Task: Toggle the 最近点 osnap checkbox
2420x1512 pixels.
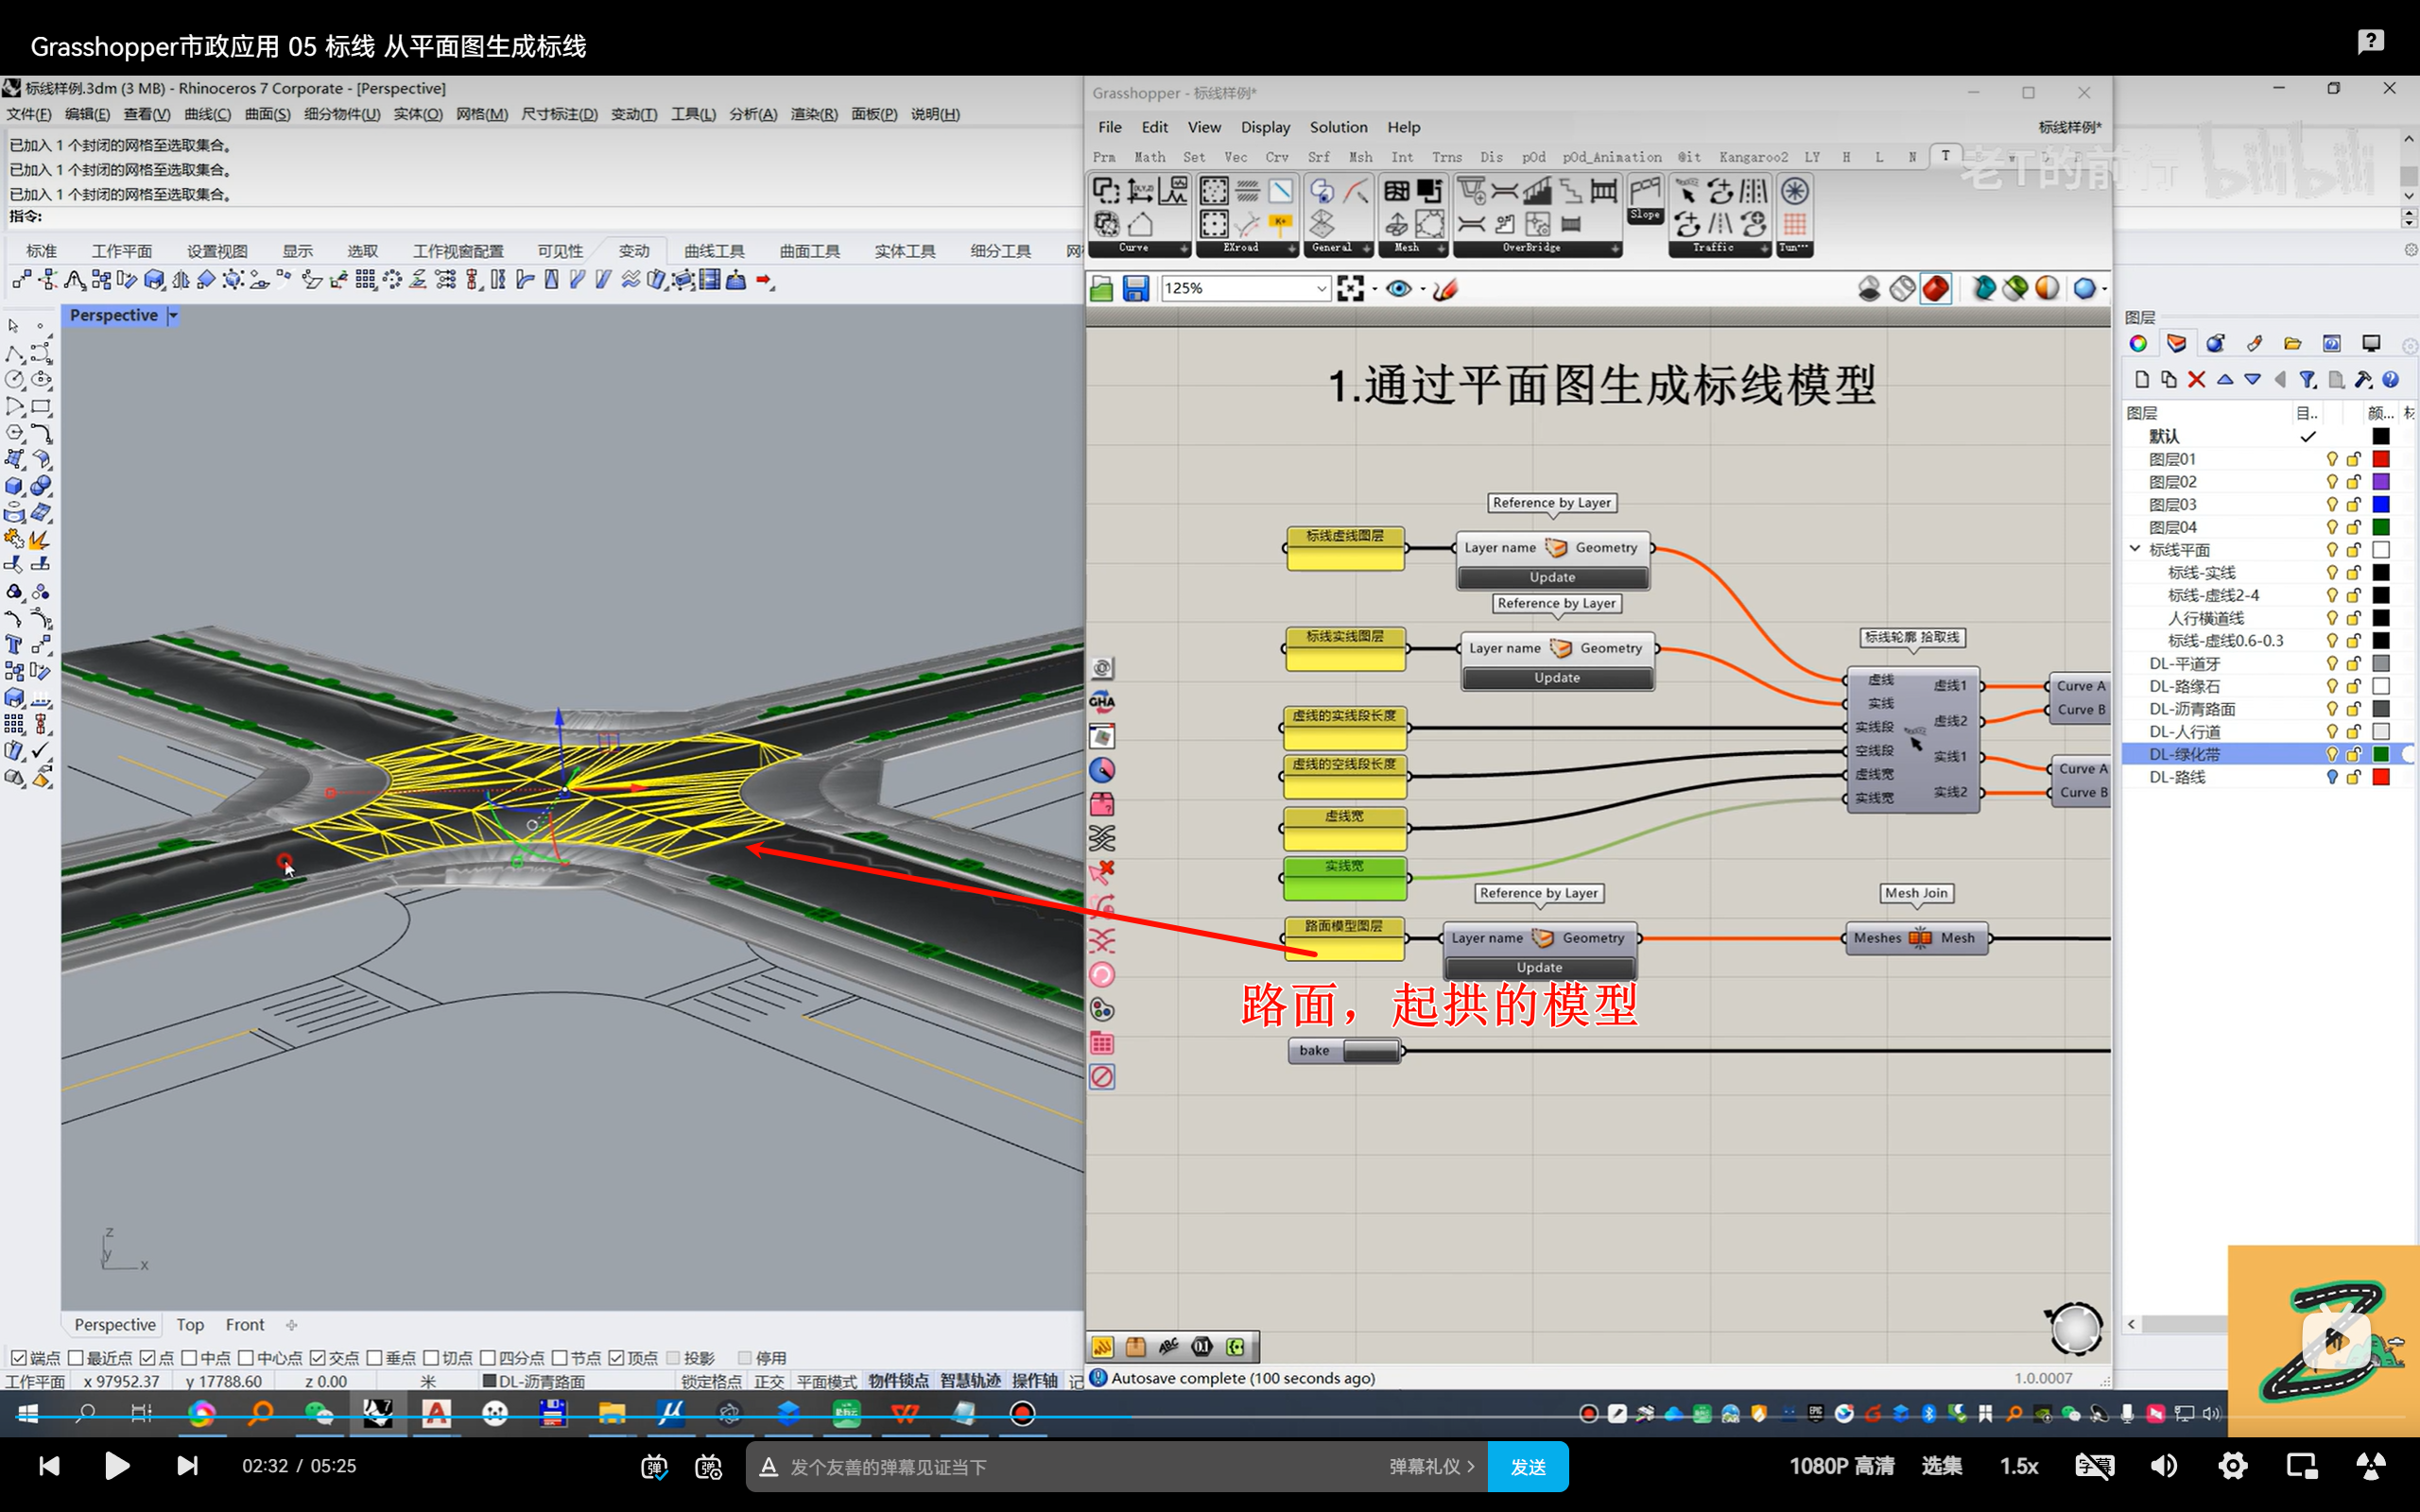Action: tap(76, 1357)
